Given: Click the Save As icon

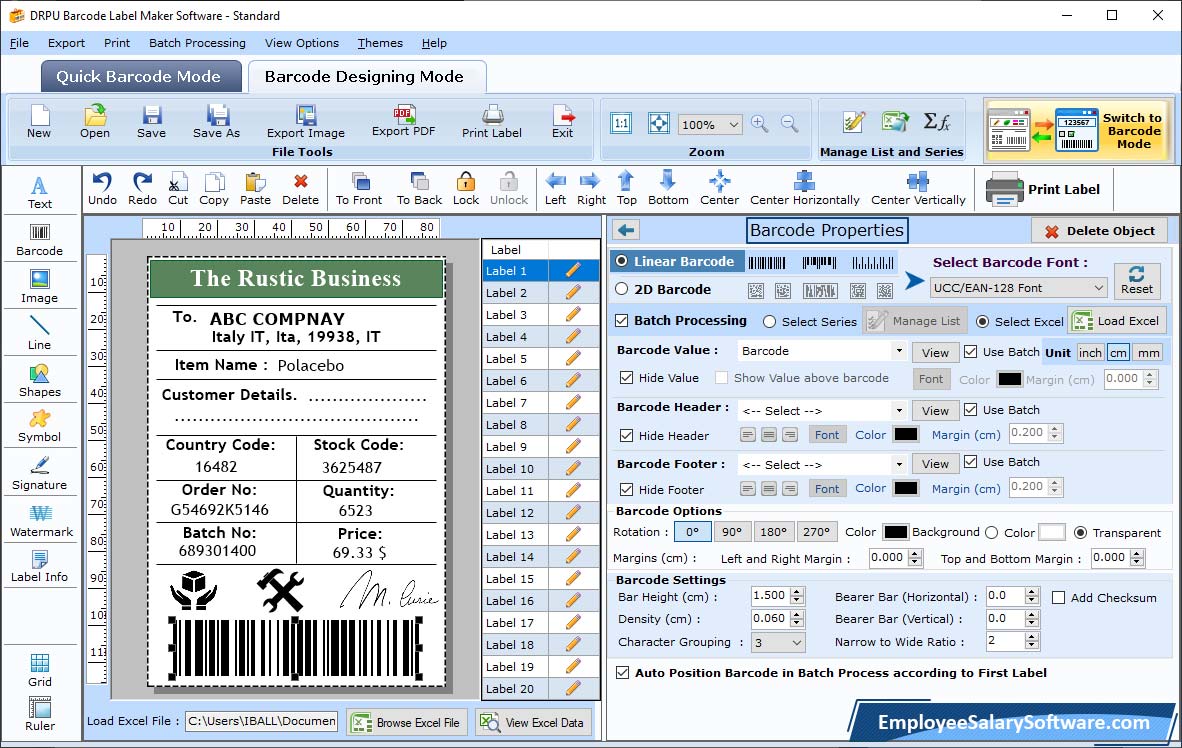Looking at the screenshot, I should (216, 121).
